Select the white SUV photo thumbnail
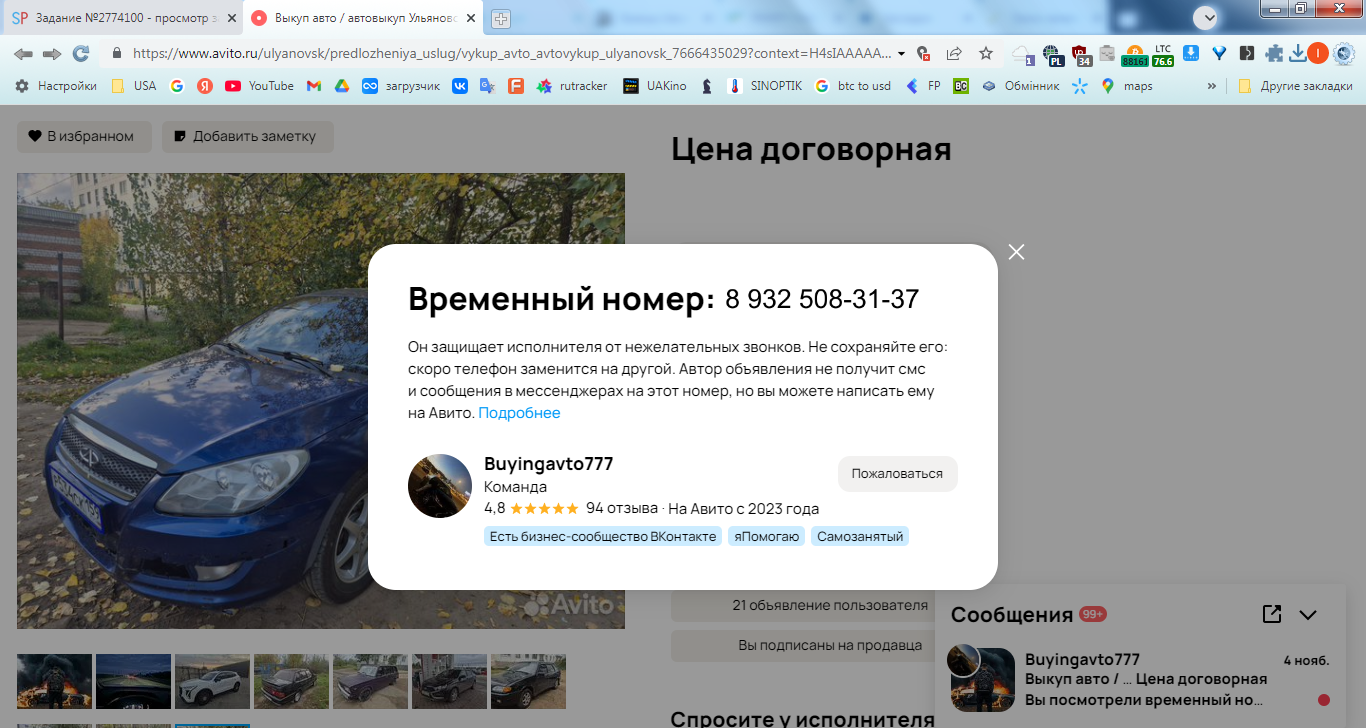Viewport: 1366px width, 728px height. [212, 682]
